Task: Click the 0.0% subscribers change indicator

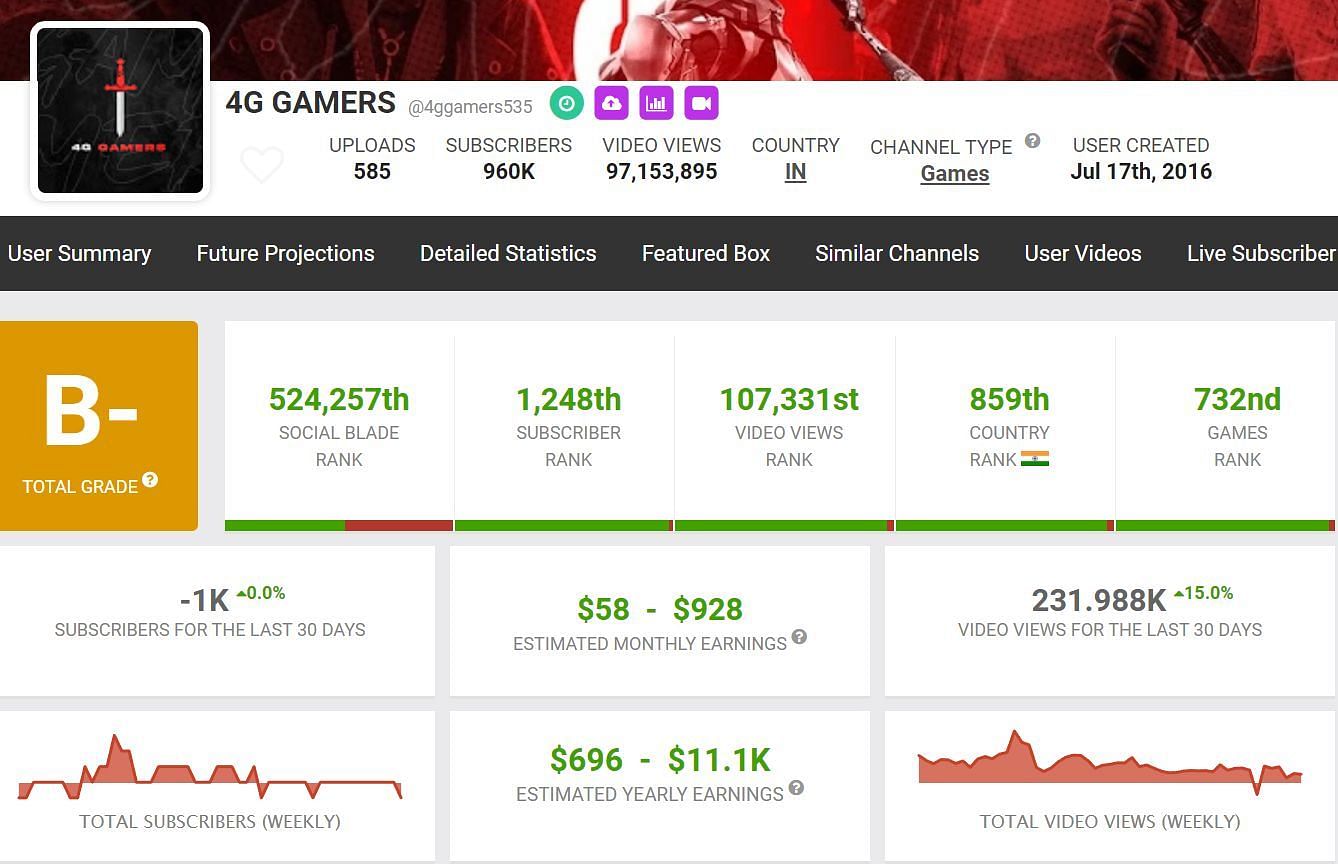Action: point(261,593)
